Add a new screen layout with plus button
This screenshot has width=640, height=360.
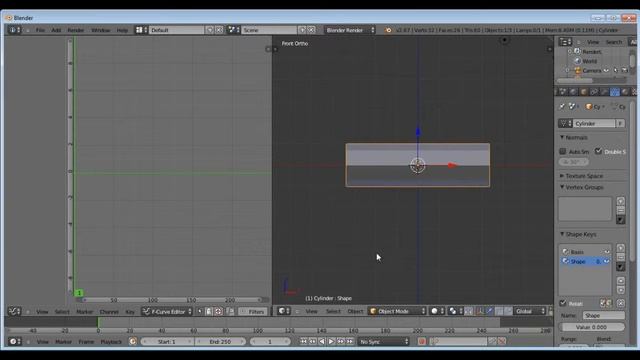[x=210, y=30]
